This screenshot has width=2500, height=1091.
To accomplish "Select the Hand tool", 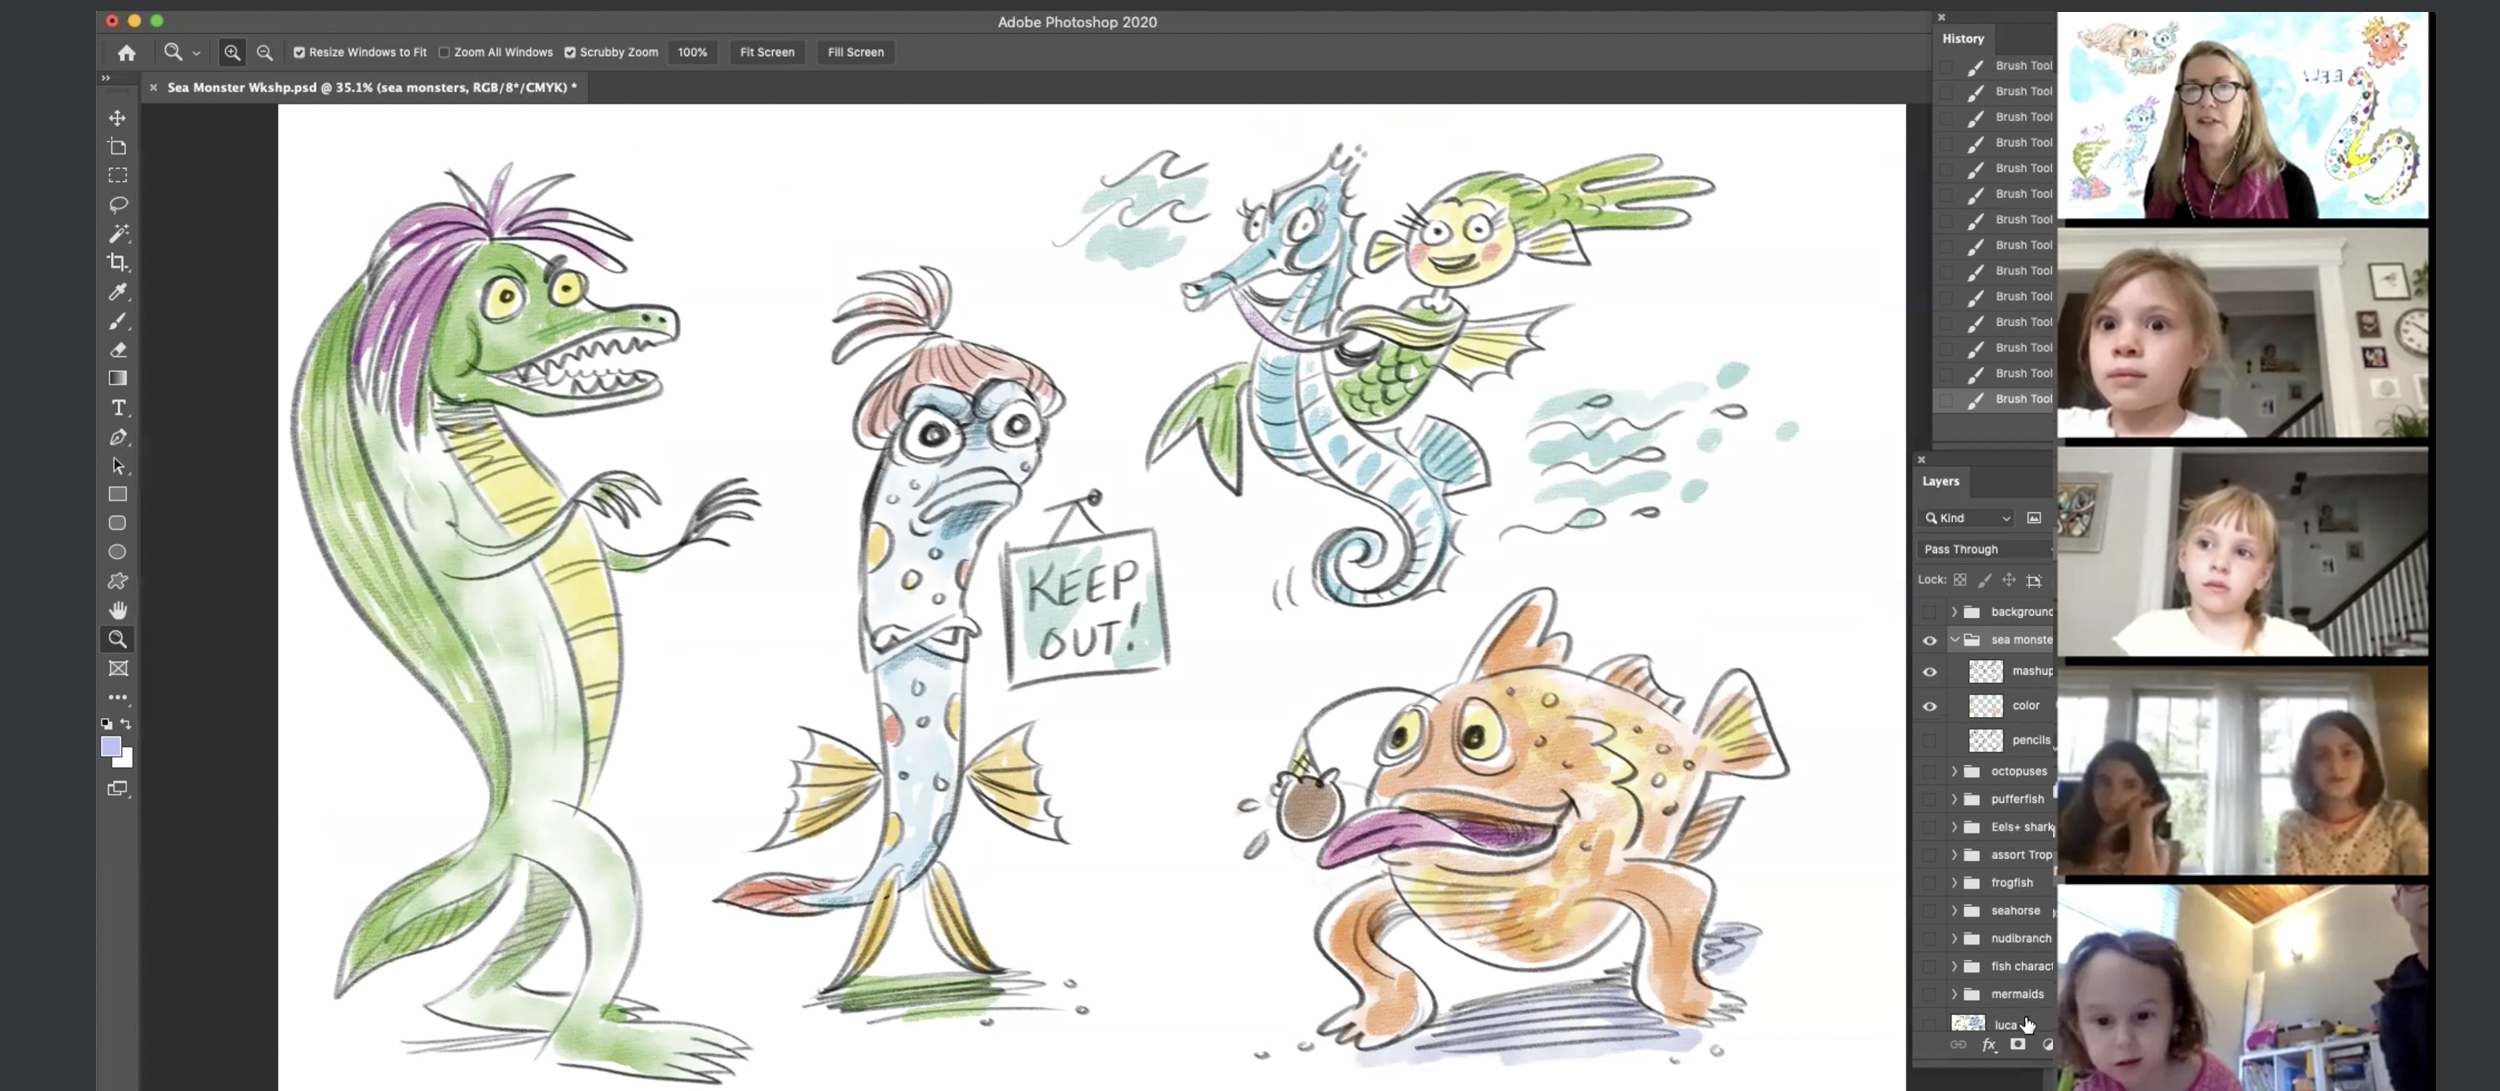I will 118,610.
